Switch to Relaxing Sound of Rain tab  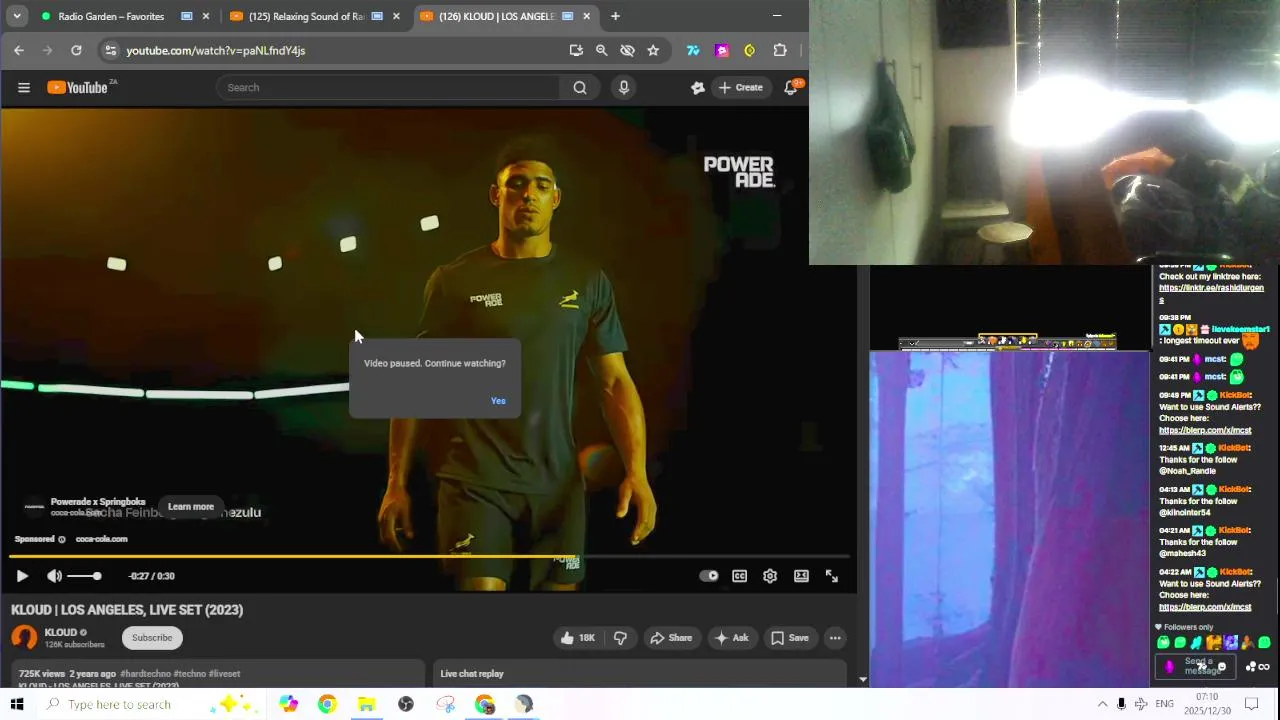(x=306, y=16)
